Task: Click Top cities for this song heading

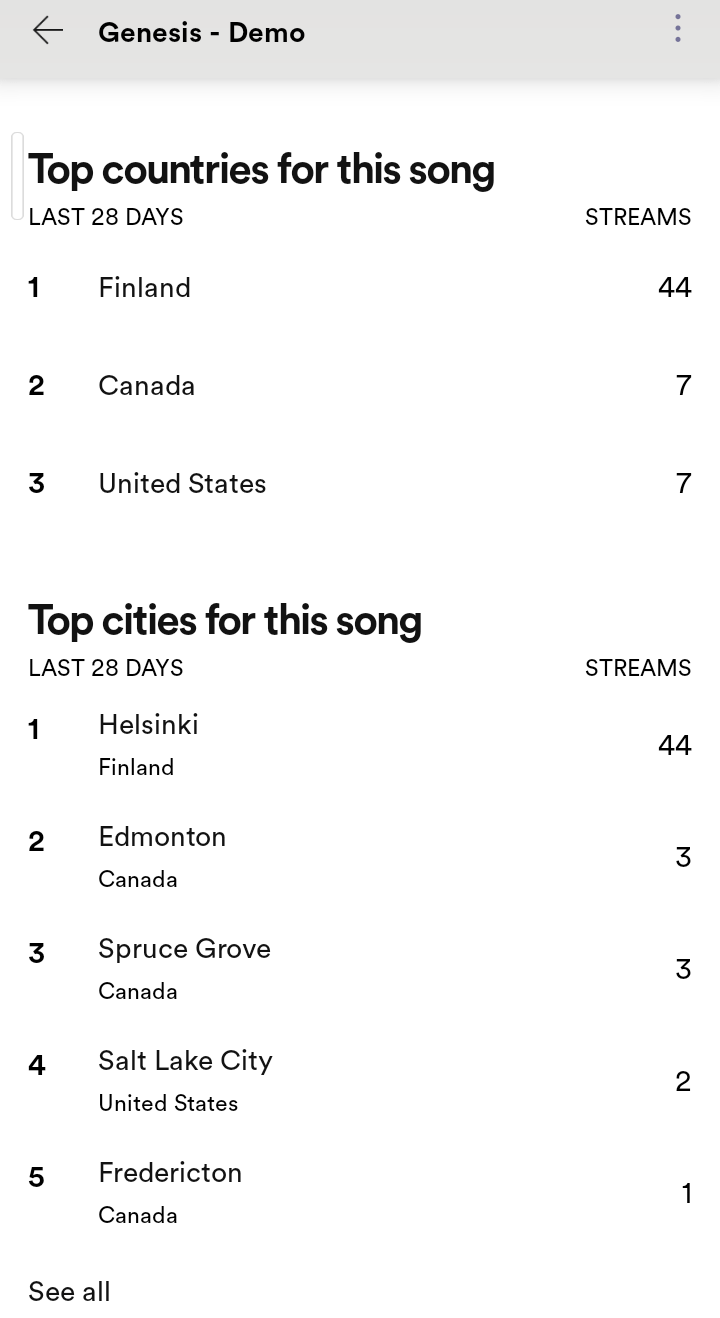Action: tap(225, 621)
